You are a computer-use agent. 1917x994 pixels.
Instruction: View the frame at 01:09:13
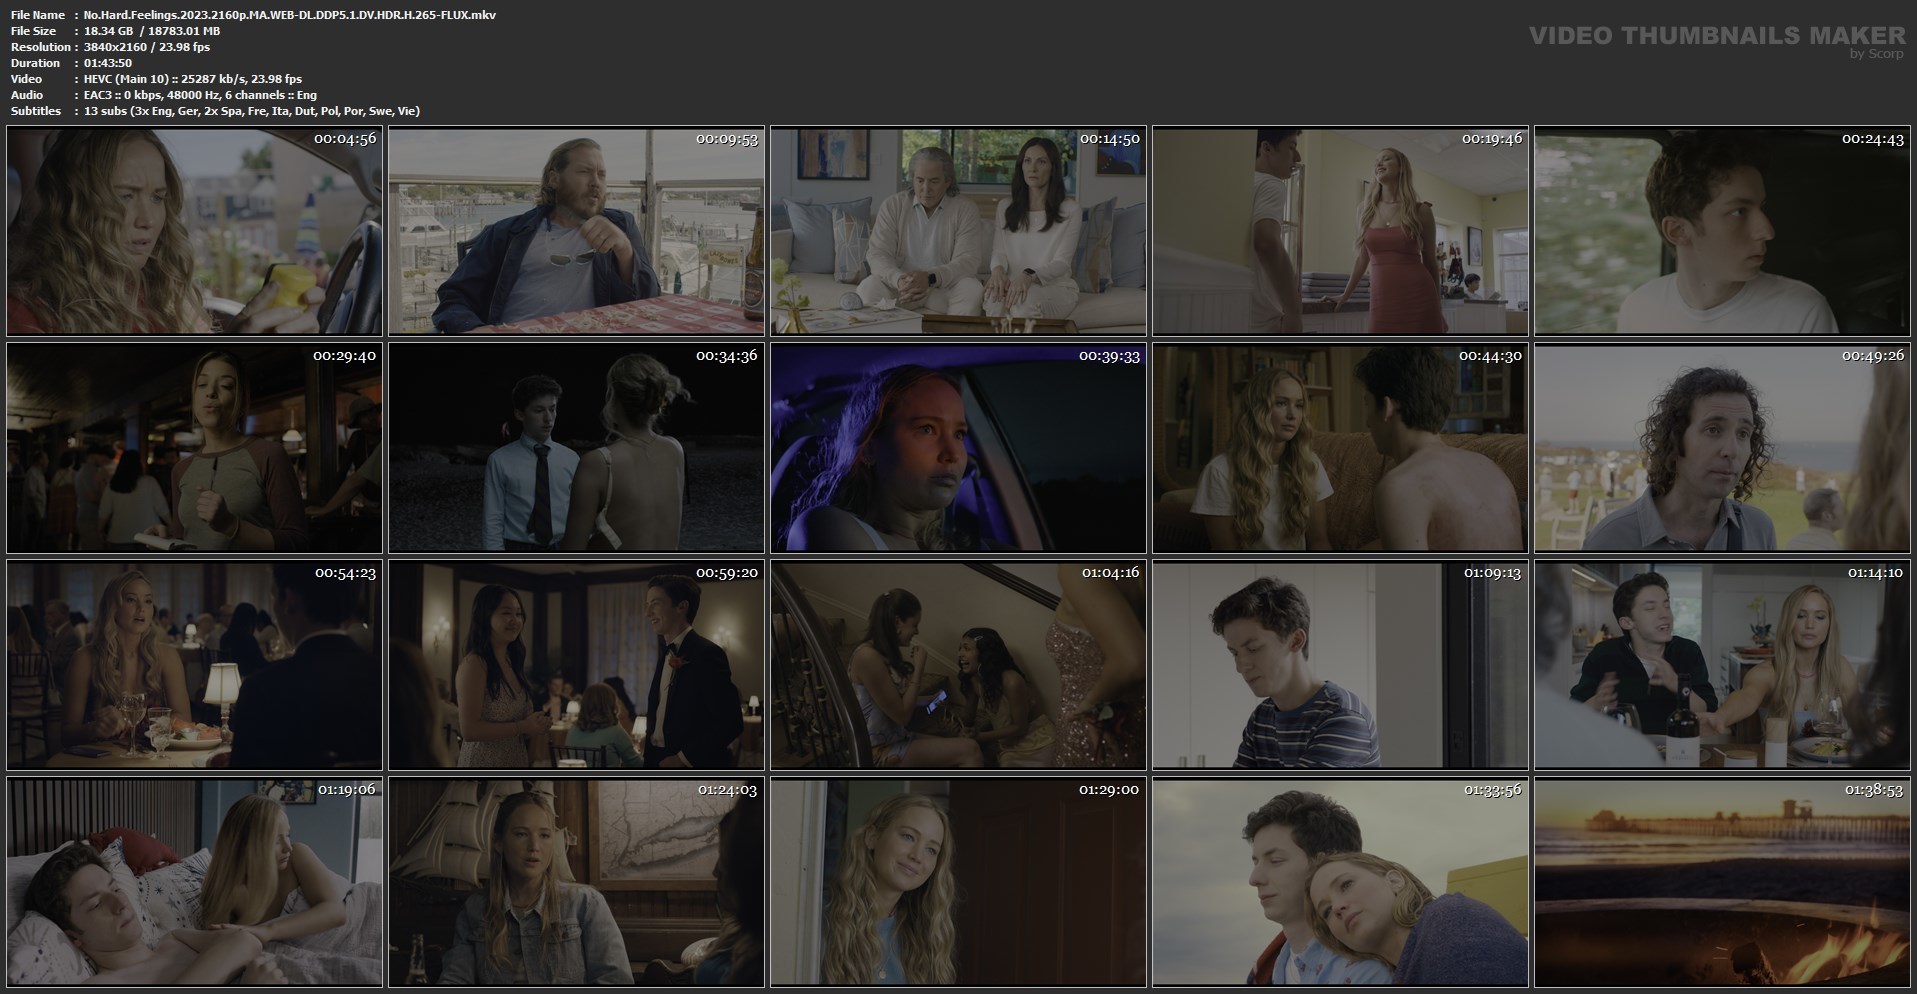tap(1340, 666)
